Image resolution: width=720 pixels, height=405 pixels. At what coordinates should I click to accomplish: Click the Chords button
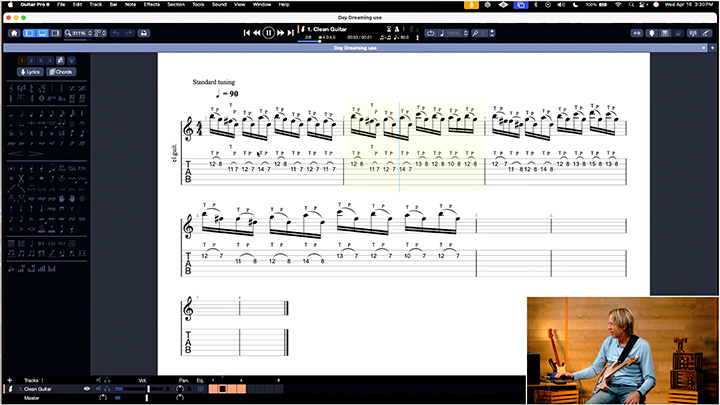[x=61, y=72]
